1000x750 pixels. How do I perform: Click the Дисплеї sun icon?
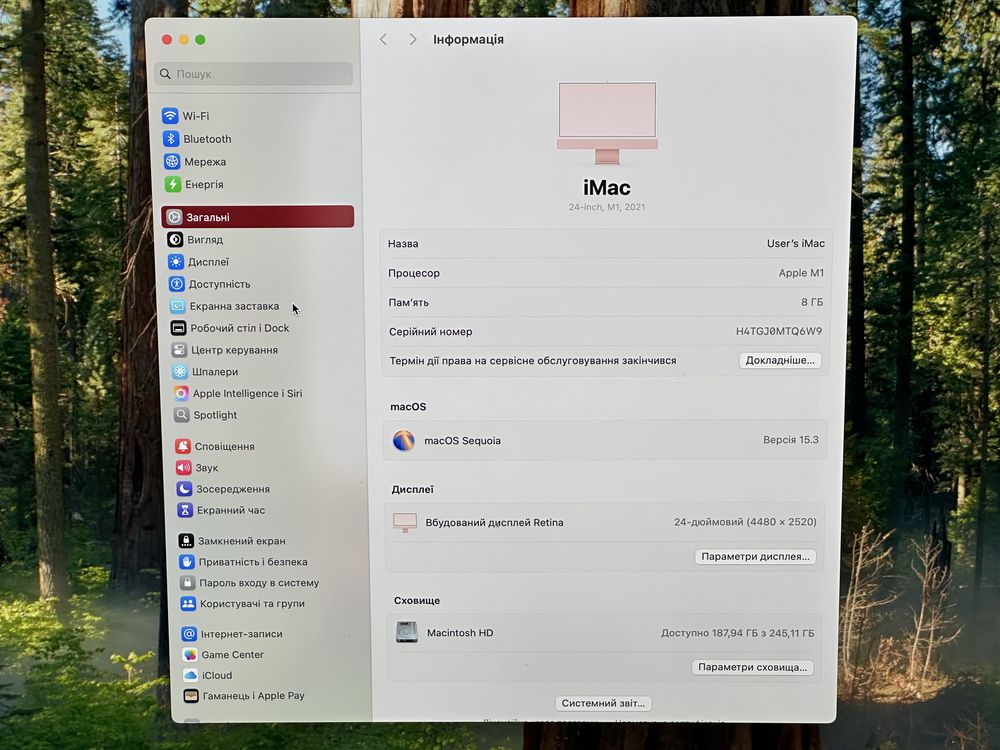tap(176, 262)
